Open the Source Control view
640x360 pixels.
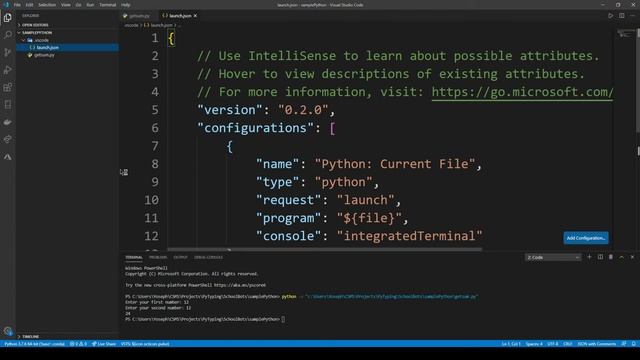click(8, 52)
